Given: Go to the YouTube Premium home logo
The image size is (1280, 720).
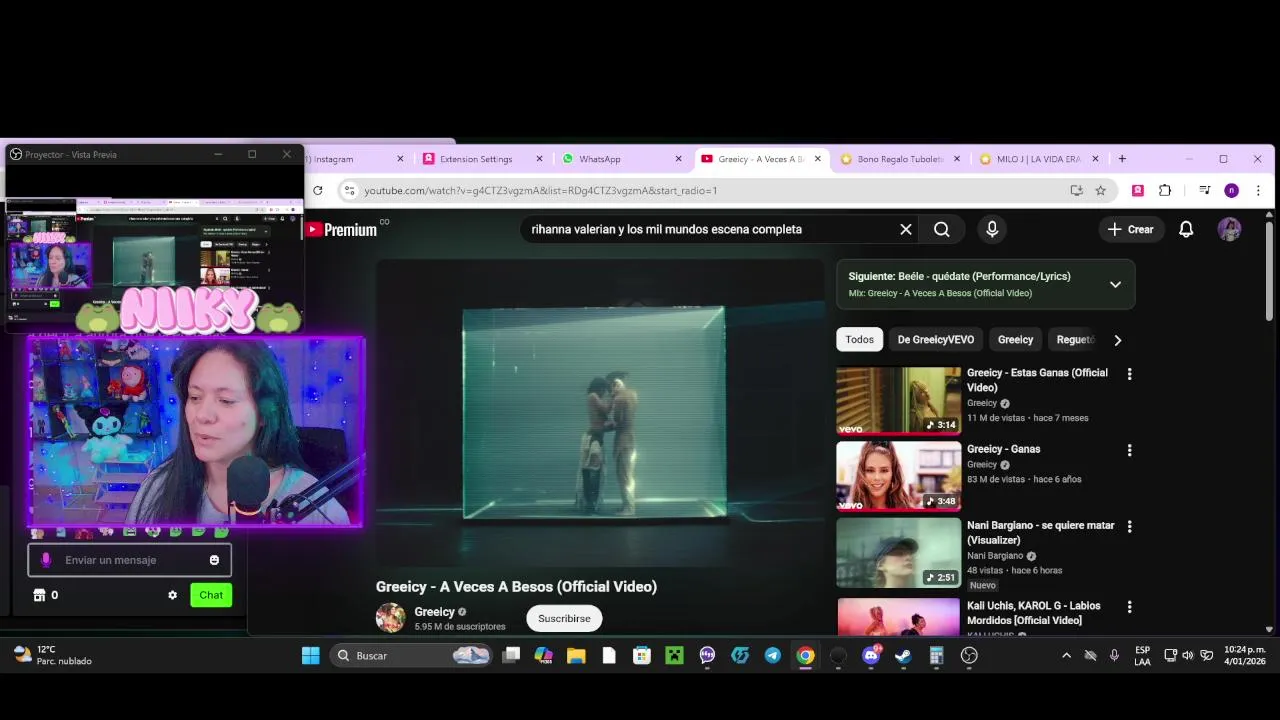Looking at the screenshot, I should coord(342,230).
